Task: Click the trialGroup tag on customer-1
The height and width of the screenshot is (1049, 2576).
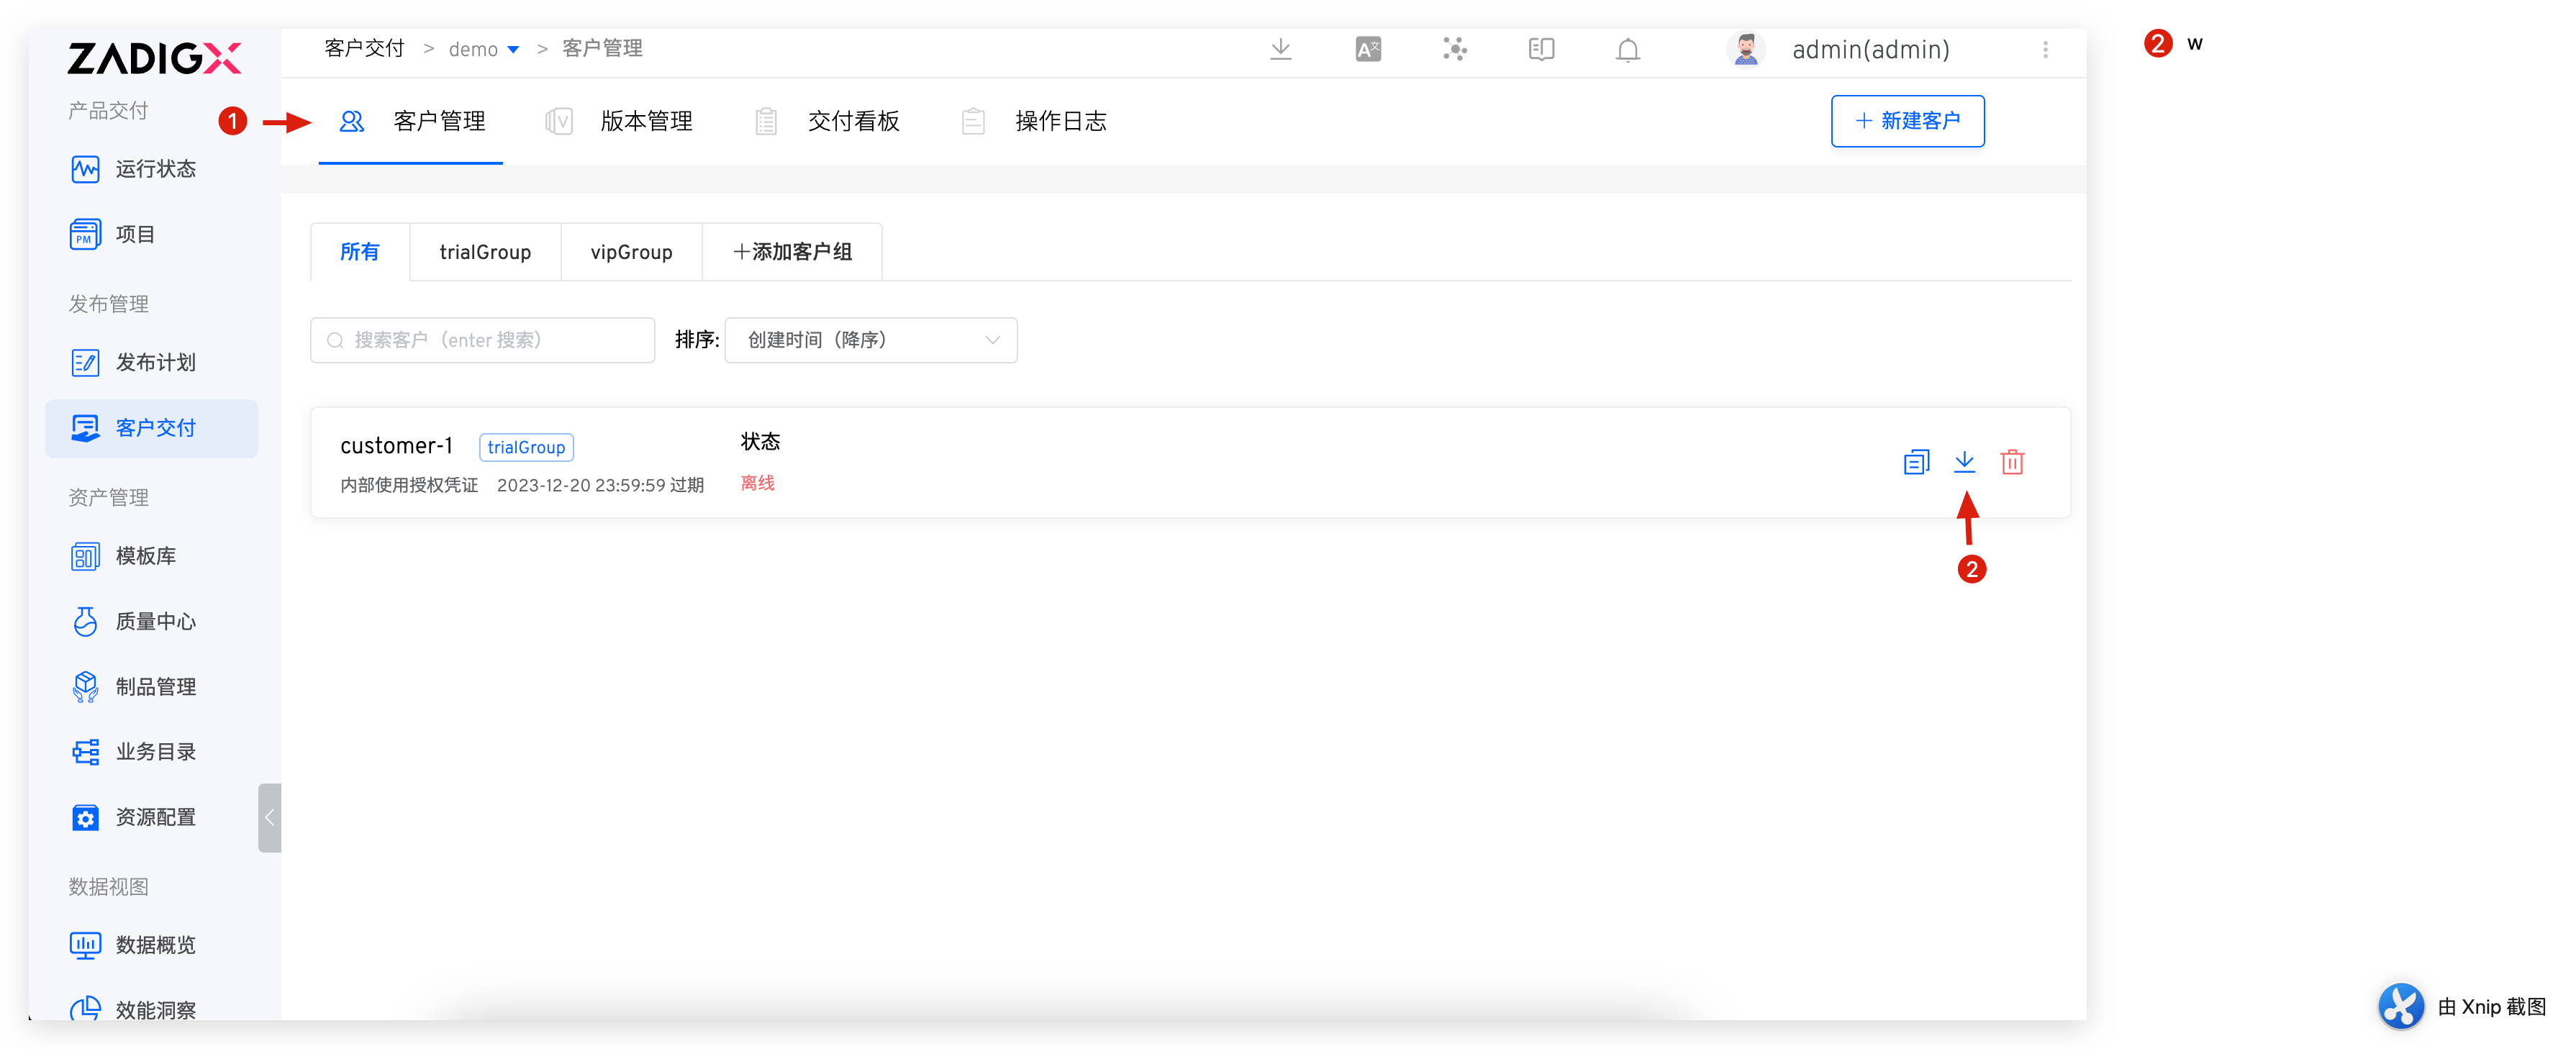Action: pos(526,447)
